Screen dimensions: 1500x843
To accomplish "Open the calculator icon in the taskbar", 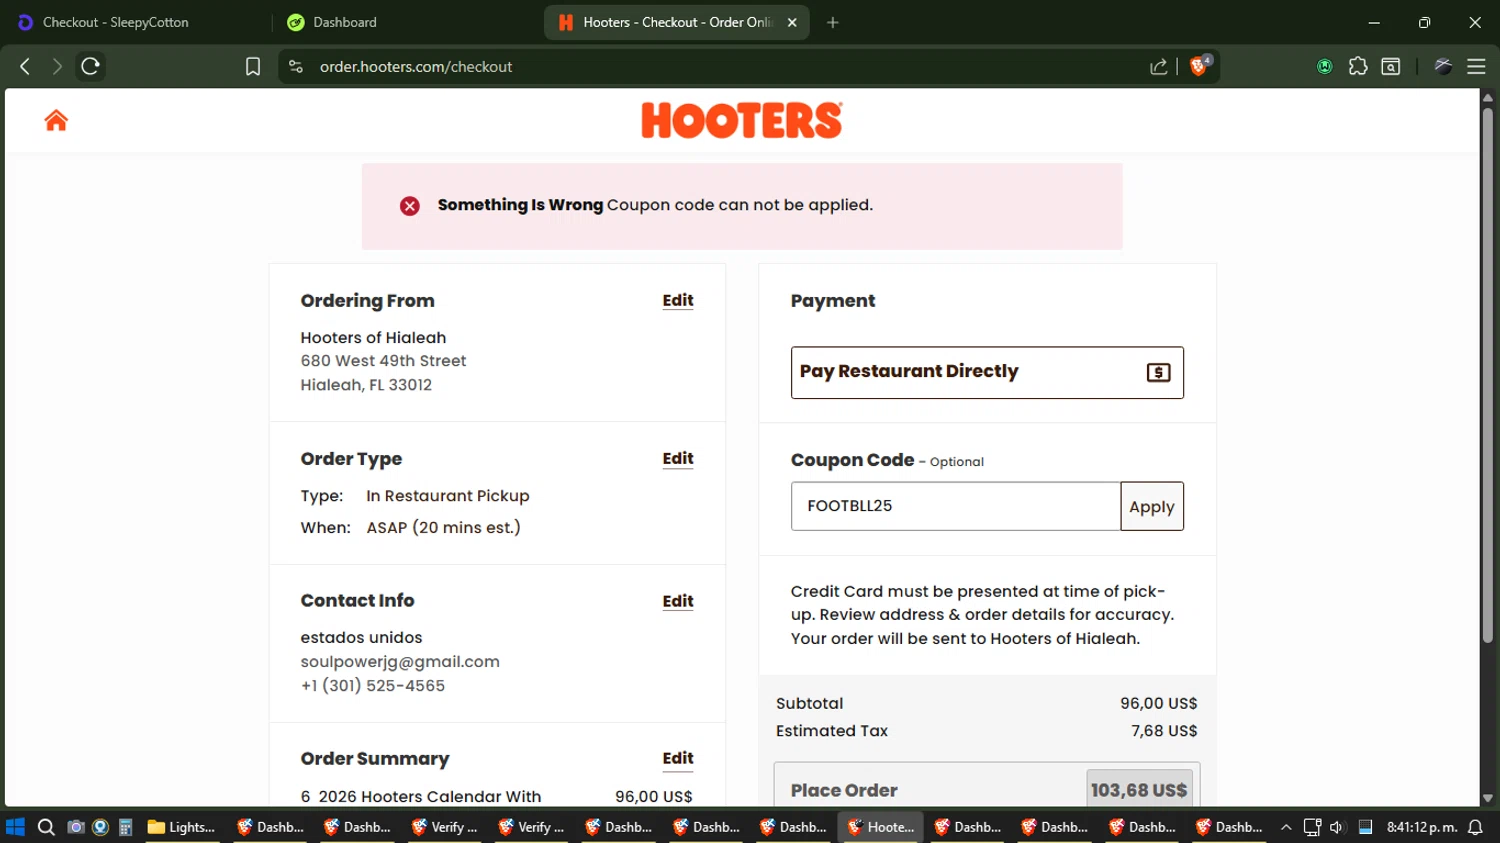I will coord(125,827).
